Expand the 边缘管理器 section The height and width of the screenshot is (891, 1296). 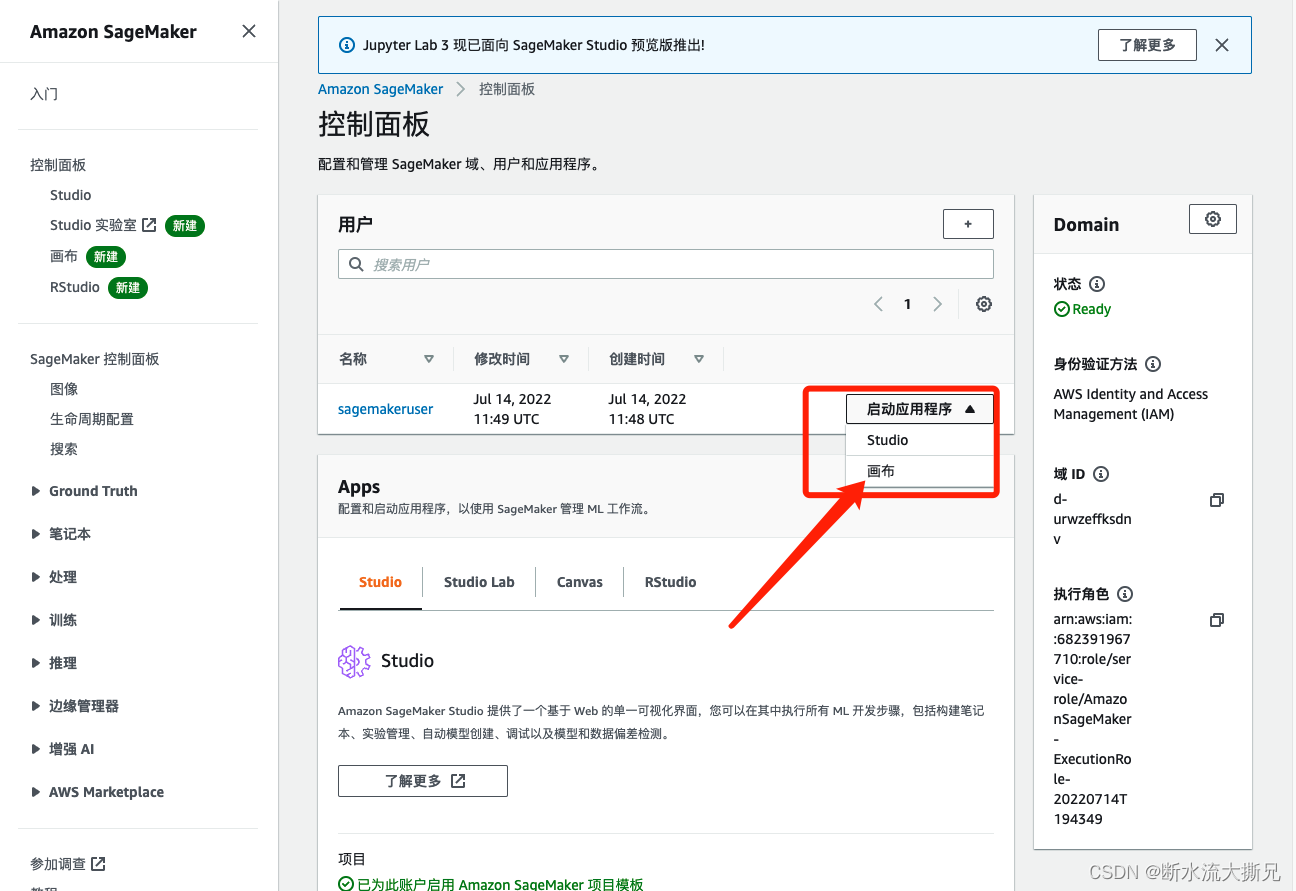click(37, 706)
